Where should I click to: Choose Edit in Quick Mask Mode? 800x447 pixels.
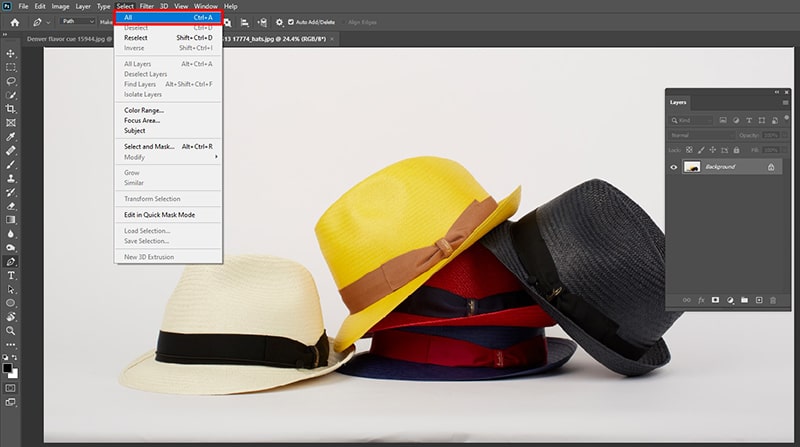point(168,215)
